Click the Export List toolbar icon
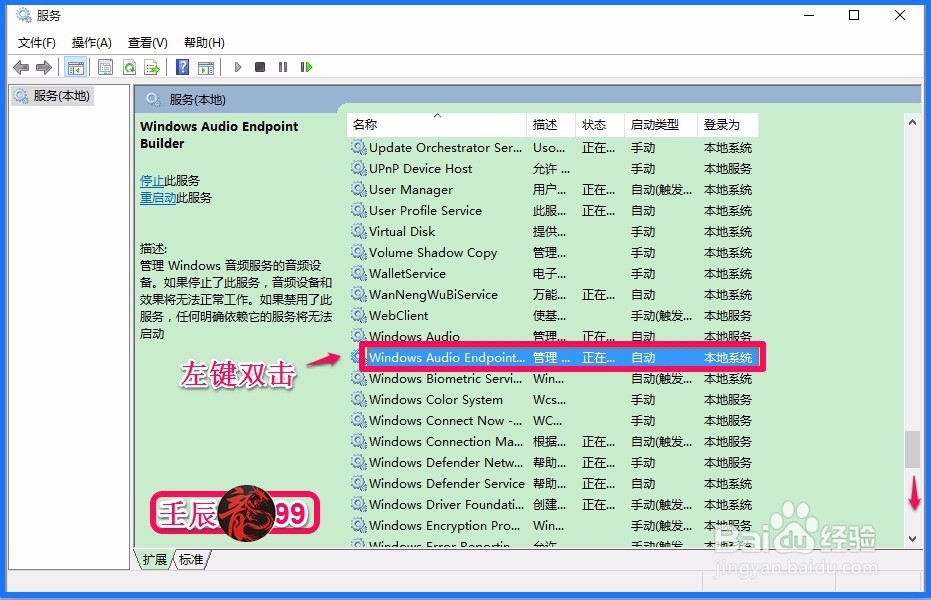The width and height of the screenshot is (931, 600). click(151, 67)
